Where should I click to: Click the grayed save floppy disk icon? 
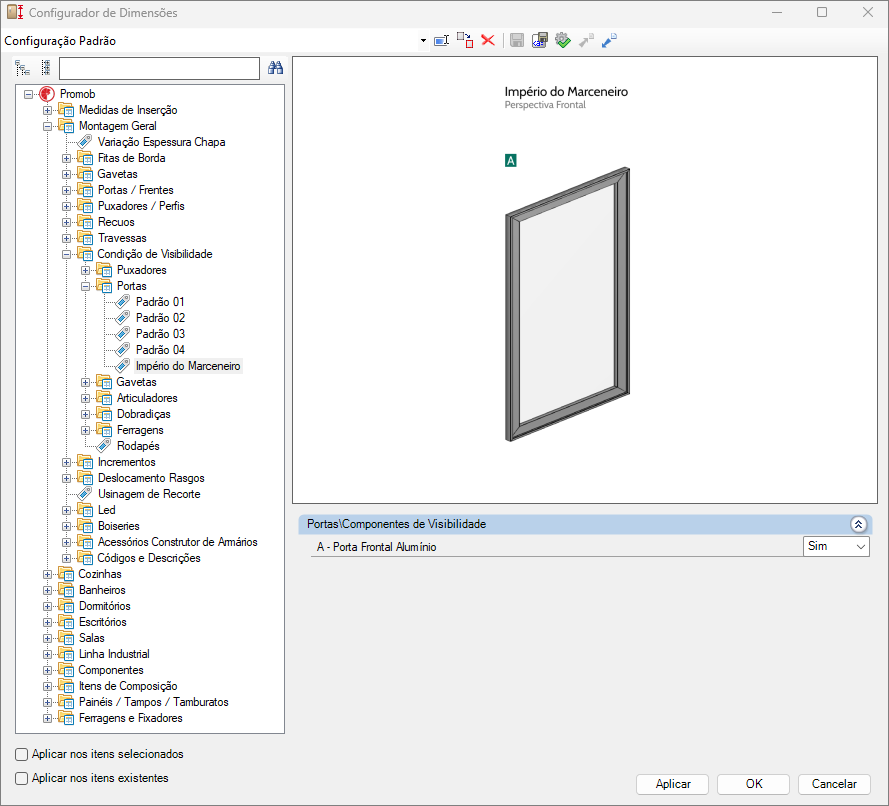(x=517, y=40)
